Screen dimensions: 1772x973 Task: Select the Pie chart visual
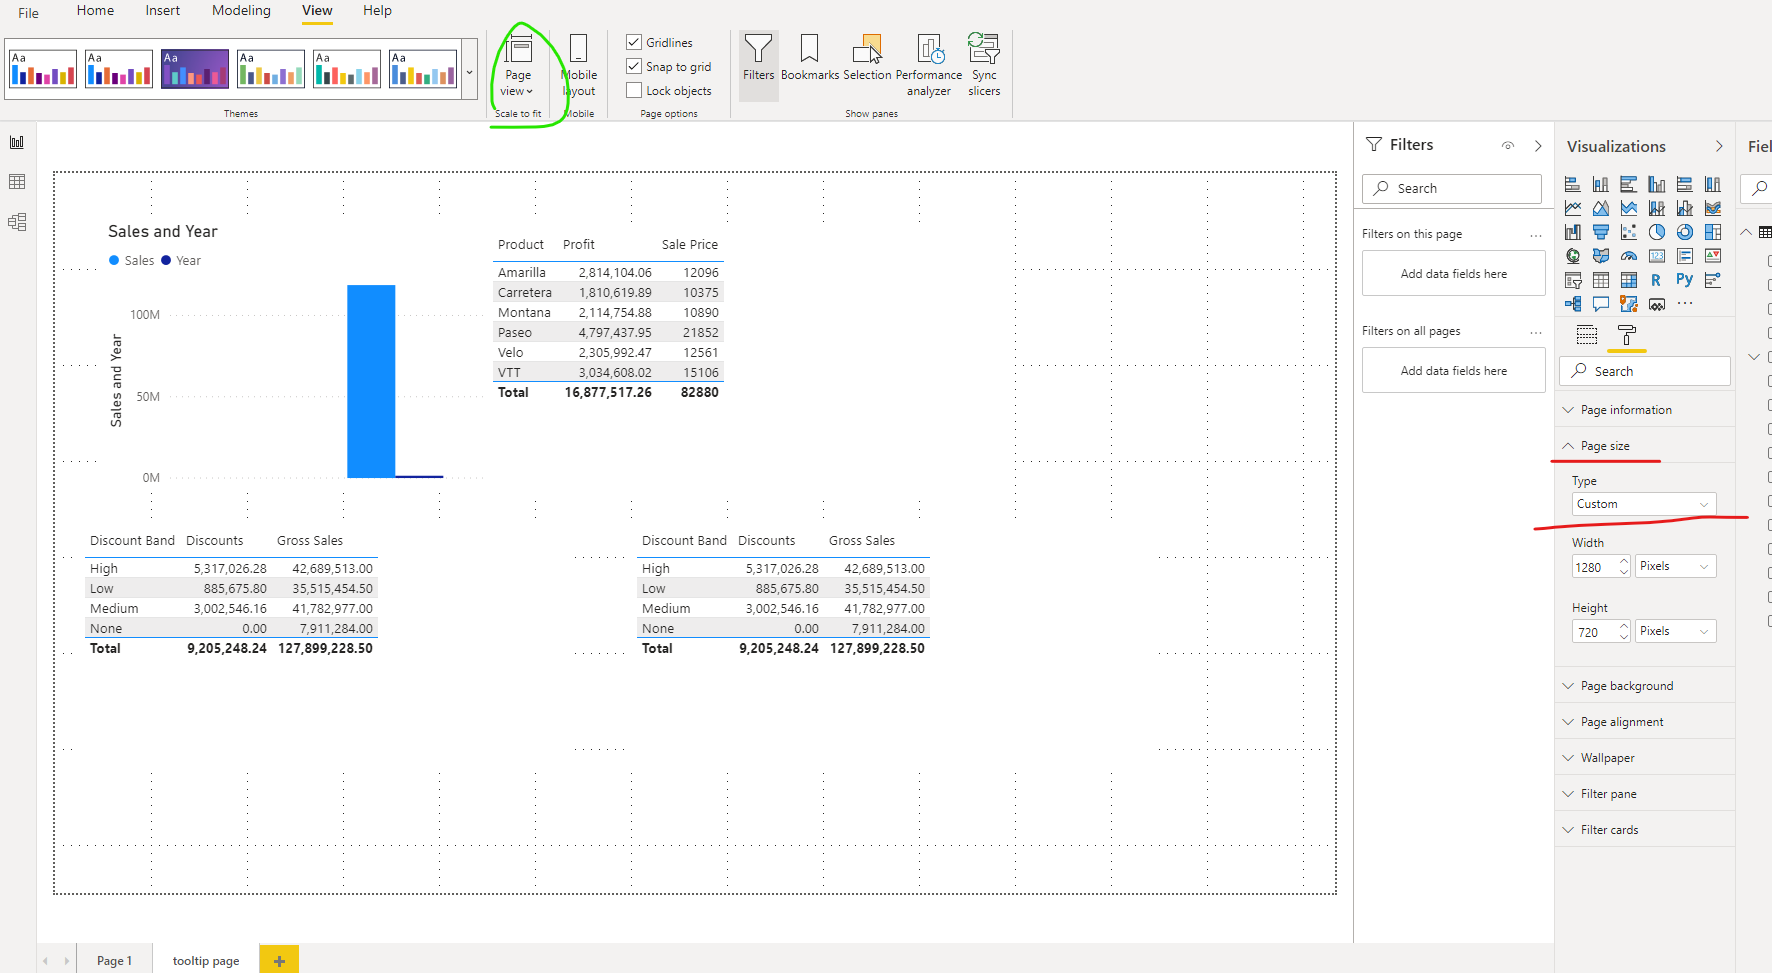1657,232
